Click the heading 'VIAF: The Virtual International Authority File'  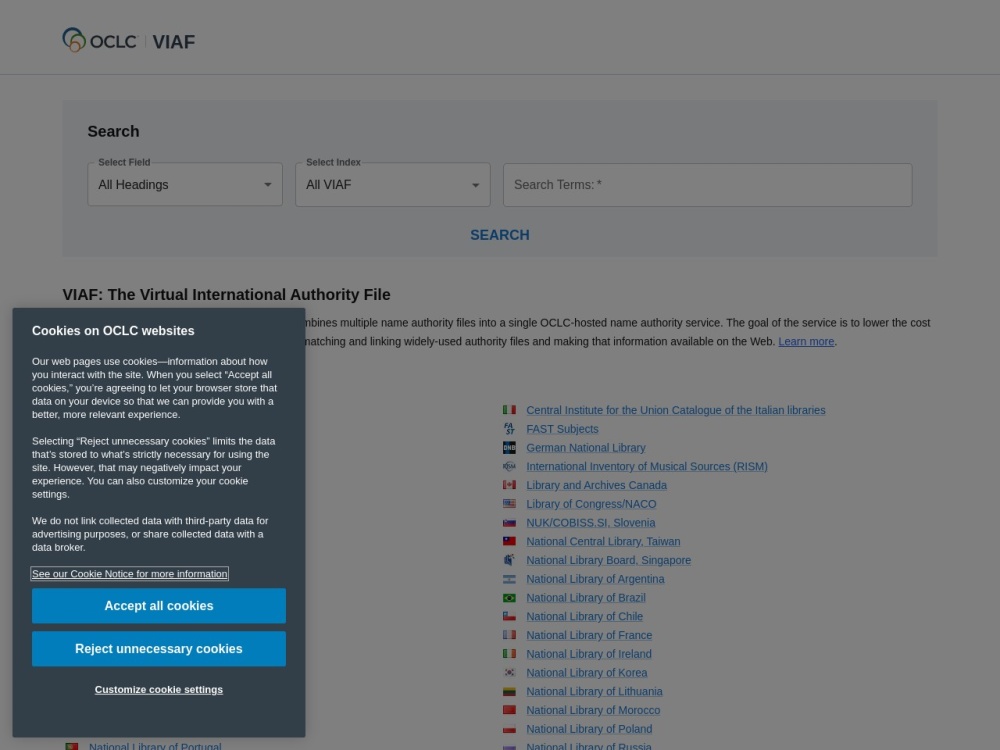pyautogui.click(x=226, y=295)
